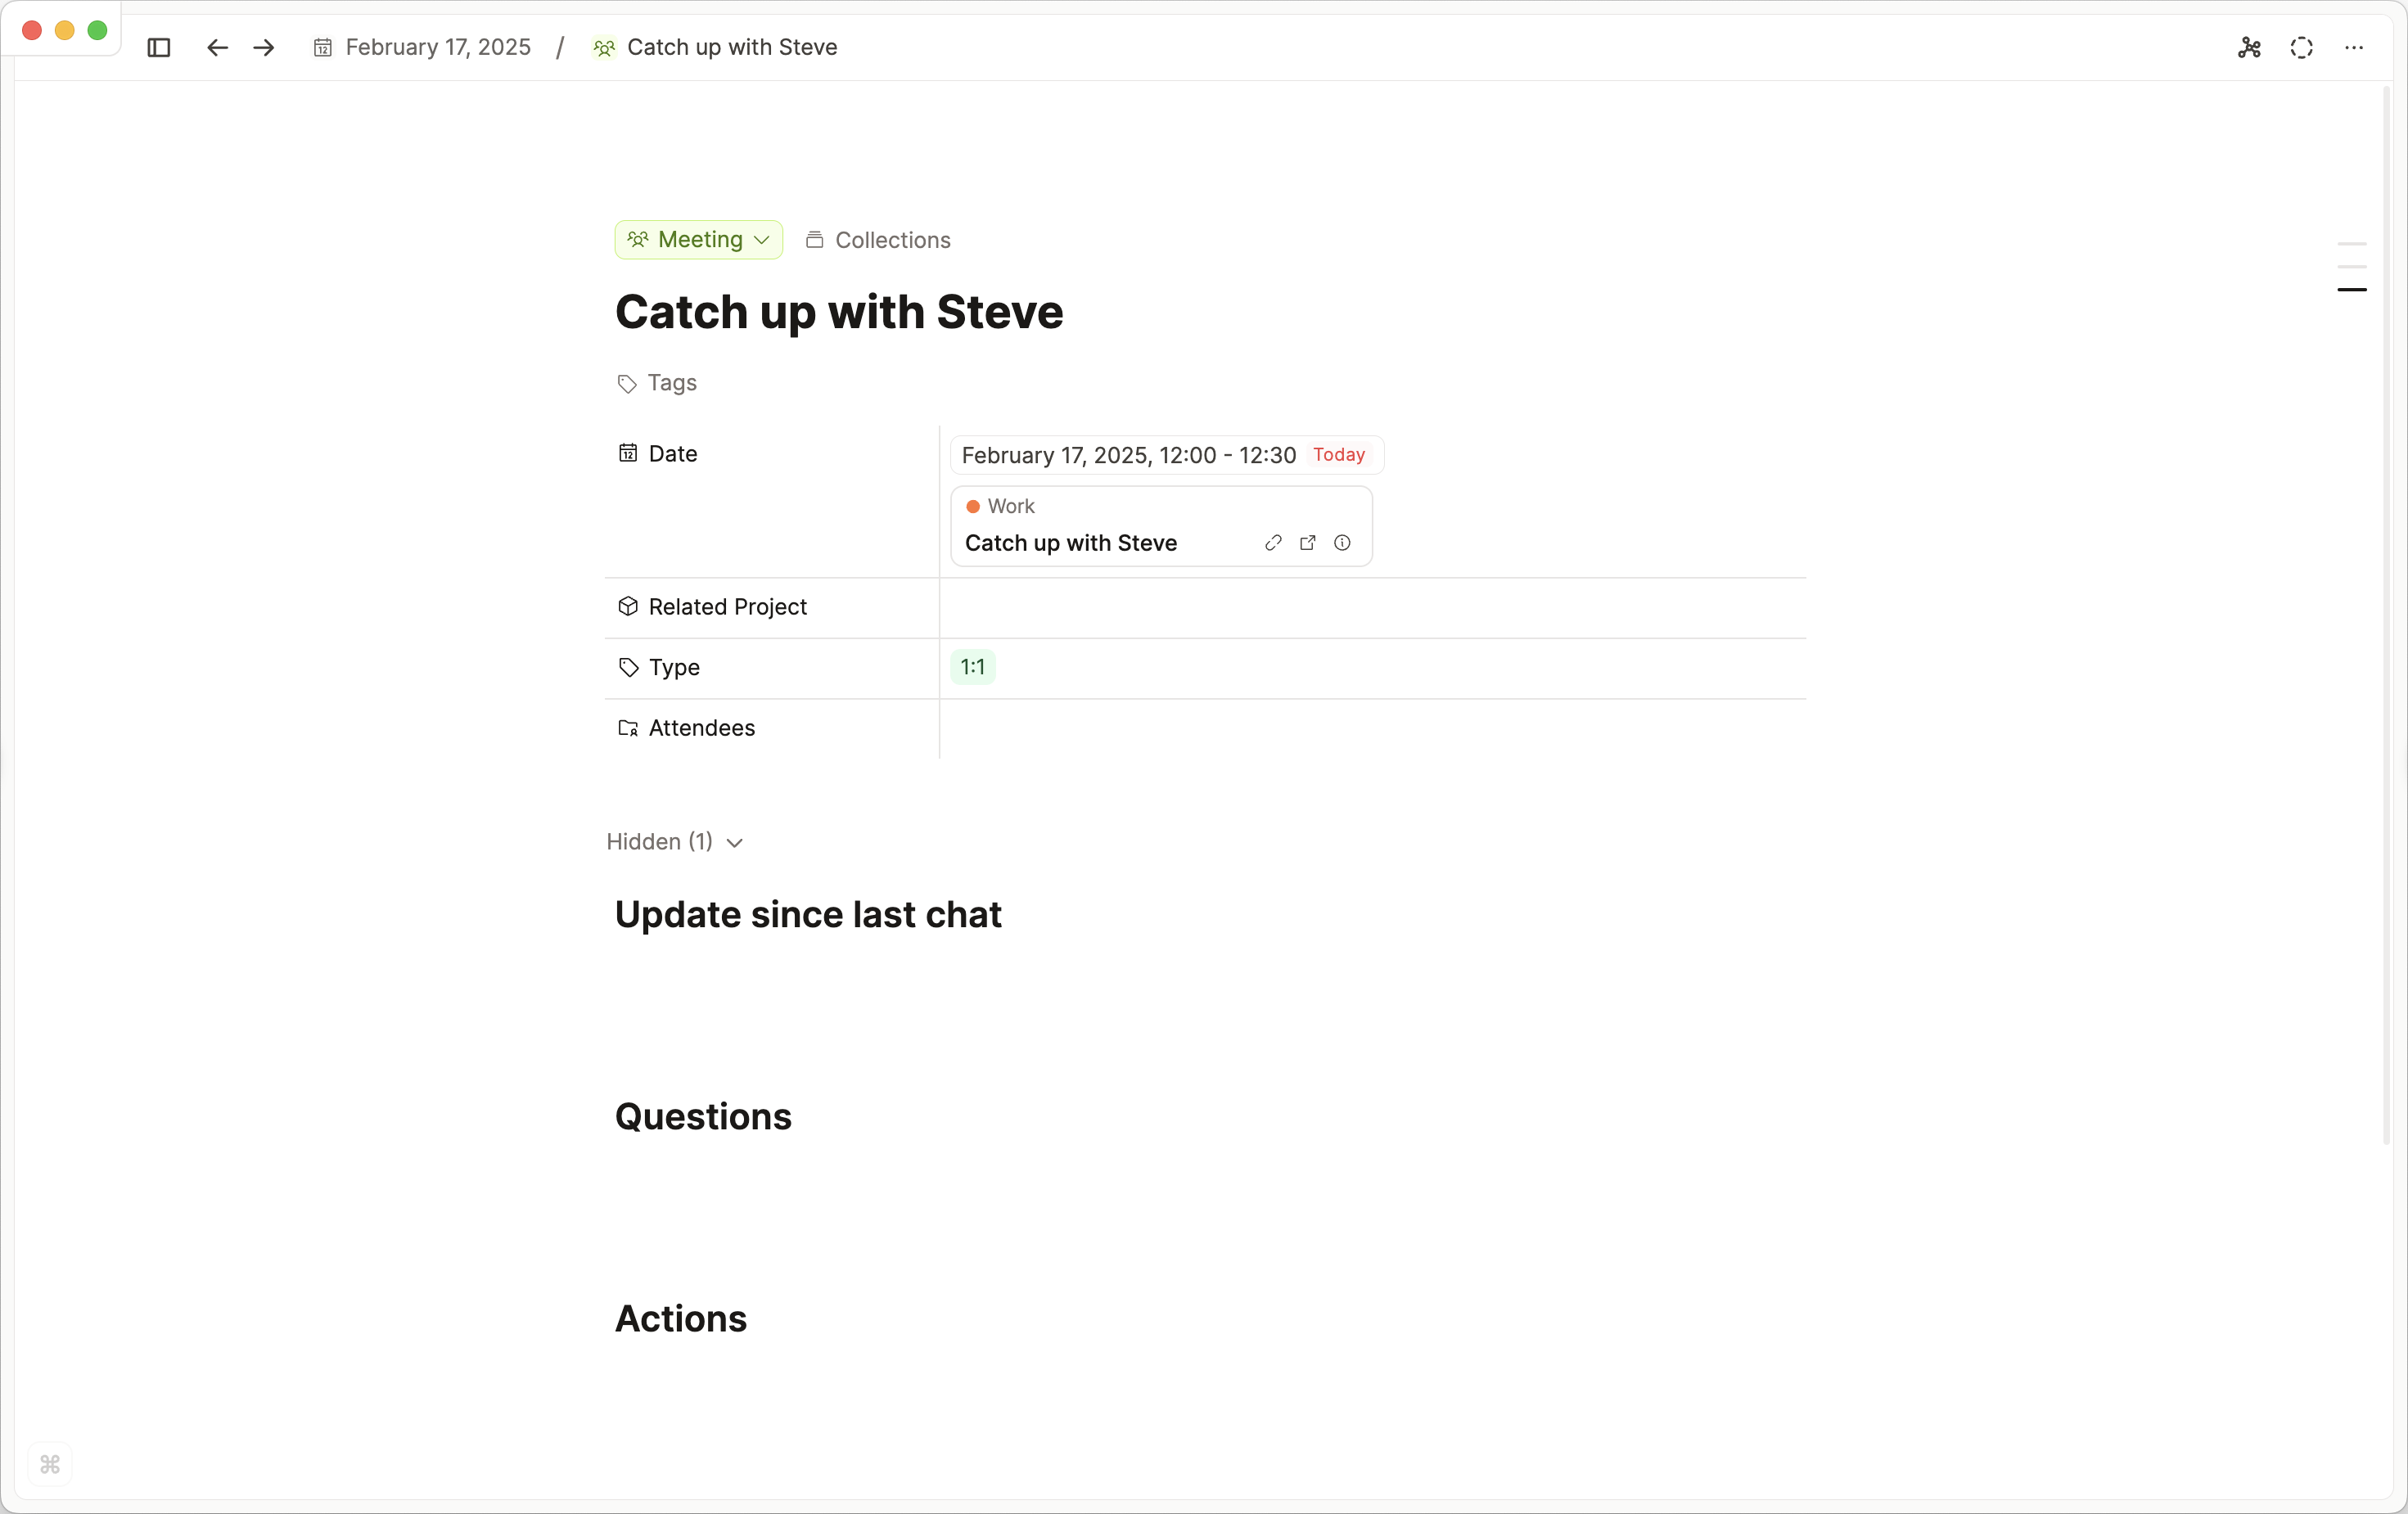The height and width of the screenshot is (1514, 2408).
Task: Select the 1:1 type tag
Action: coord(972,667)
